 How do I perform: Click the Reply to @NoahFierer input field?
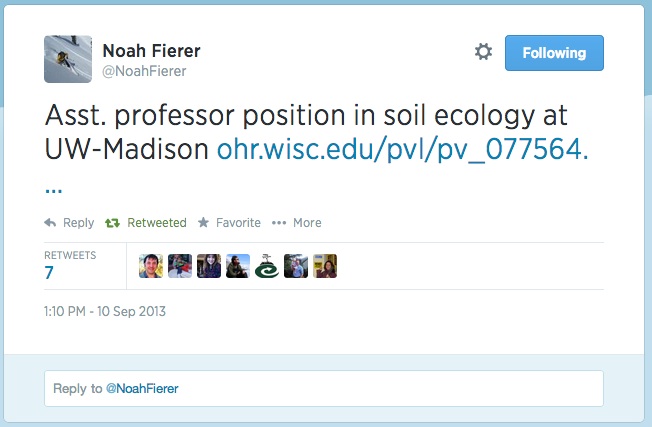324,388
